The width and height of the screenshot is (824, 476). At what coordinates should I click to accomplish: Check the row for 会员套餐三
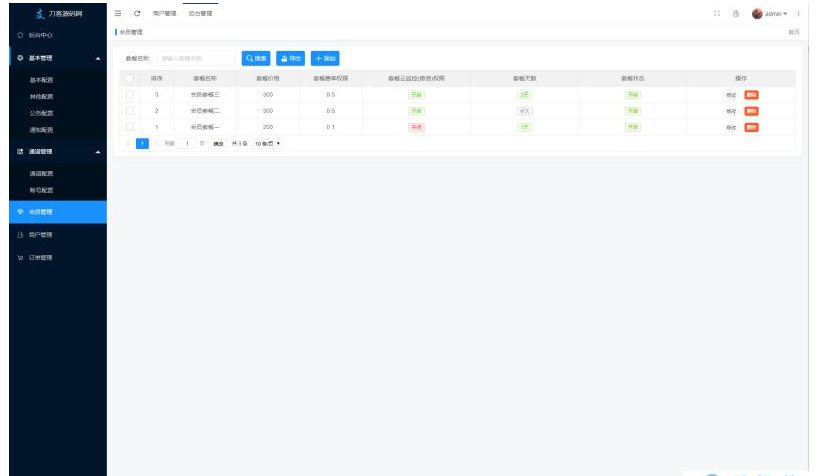(129, 95)
